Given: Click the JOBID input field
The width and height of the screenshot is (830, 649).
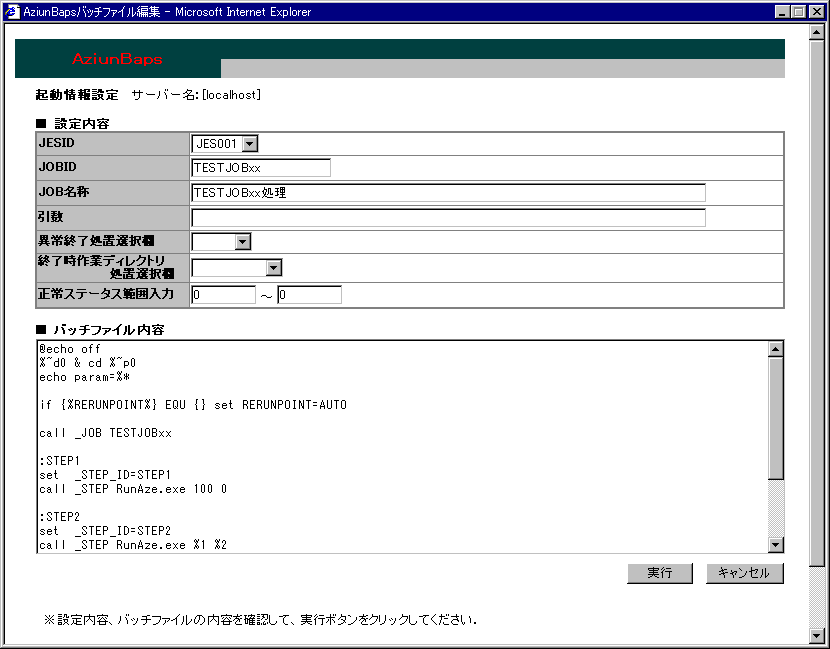Looking at the screenshot, I should tap(261, 168).
